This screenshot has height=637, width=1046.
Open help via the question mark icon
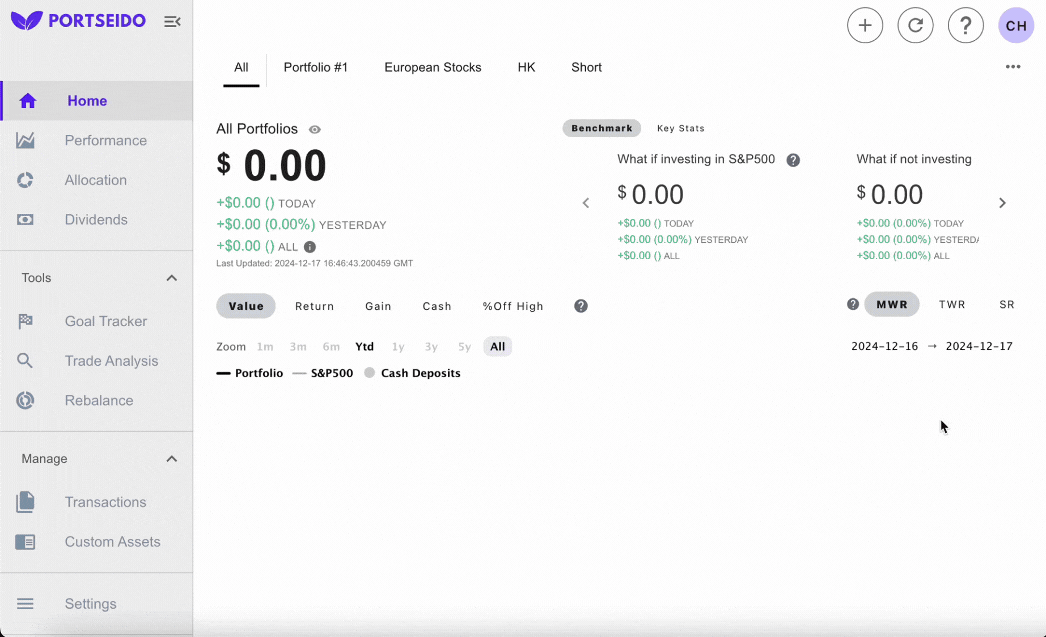click(965, 25)
